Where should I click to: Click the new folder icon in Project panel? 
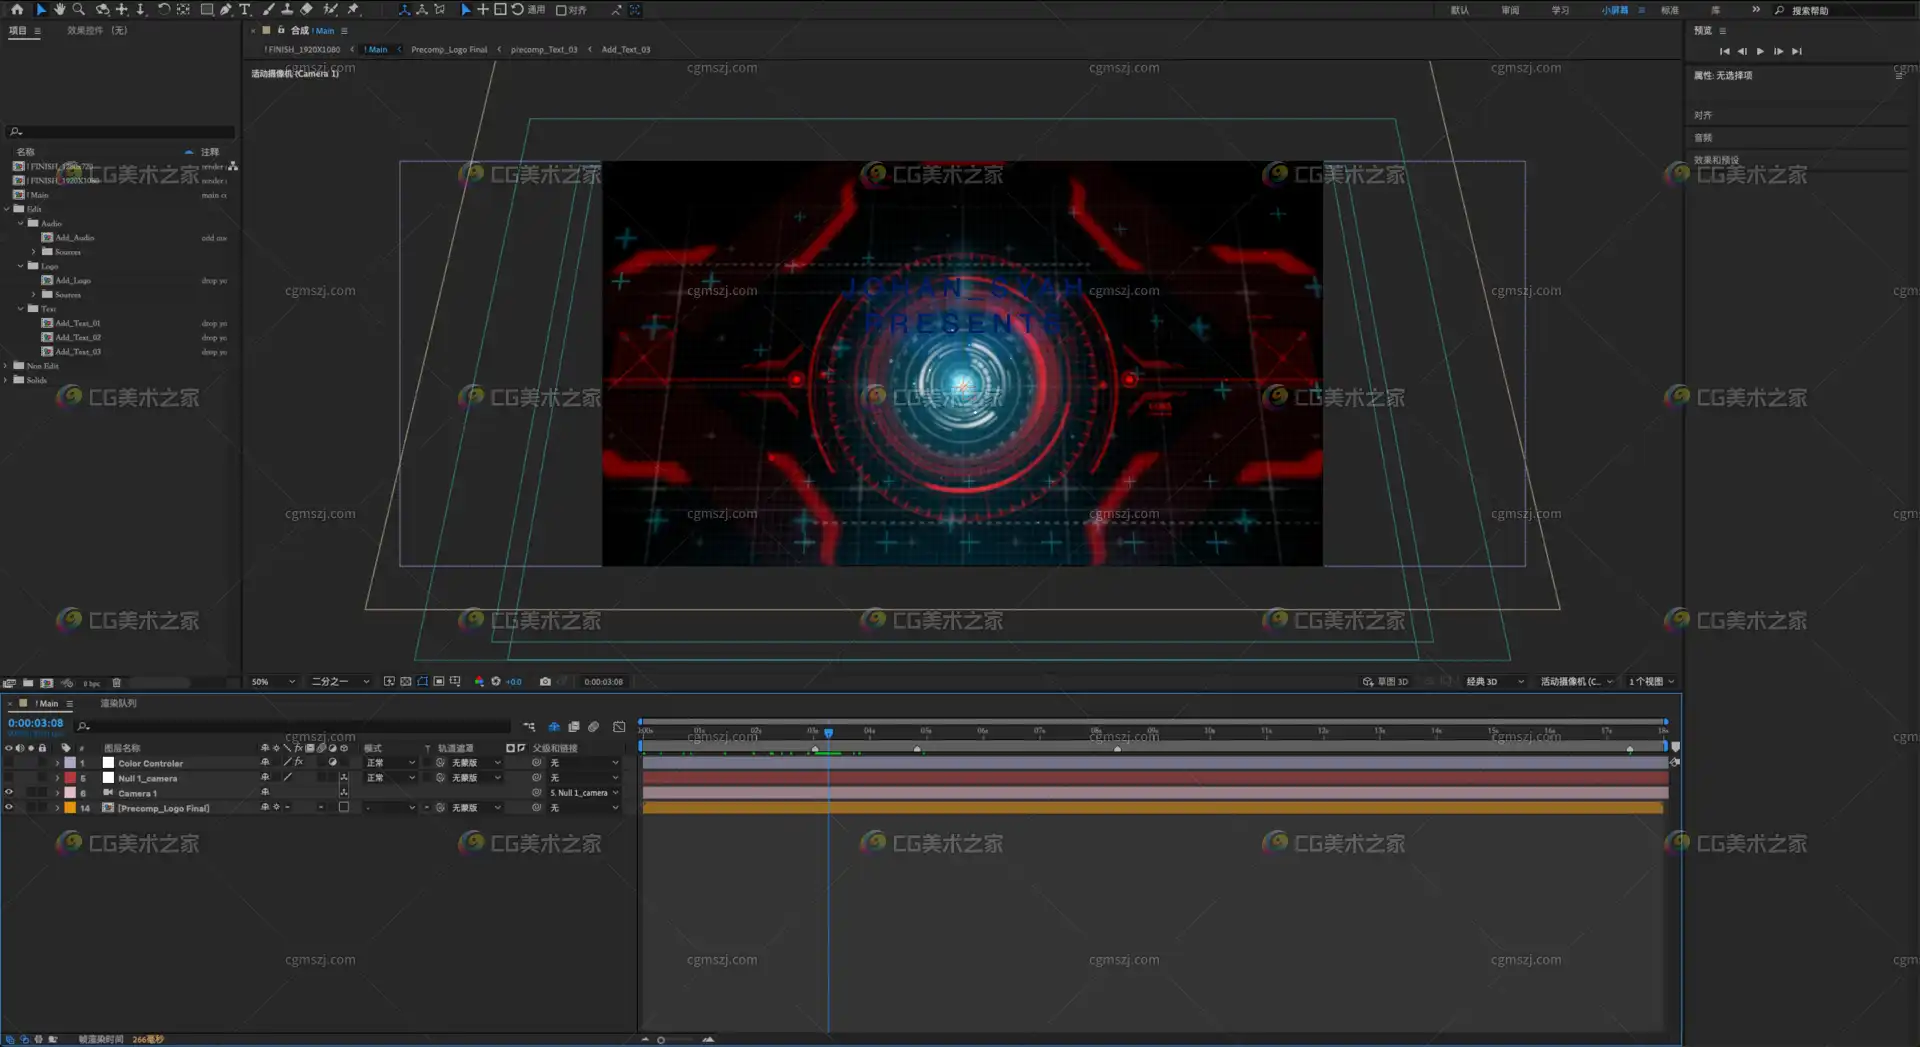coord(28,683)
